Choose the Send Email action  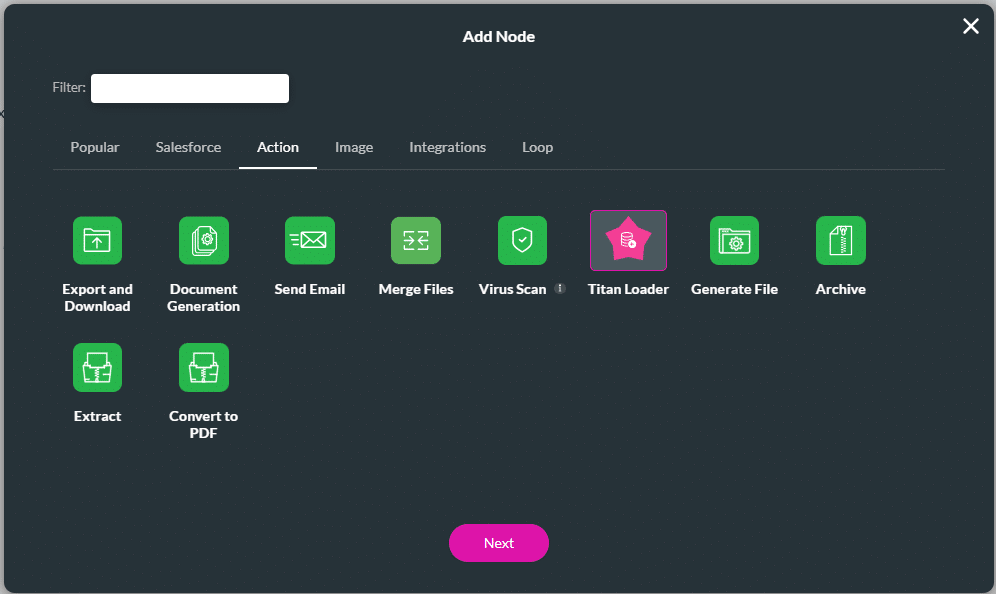(309, 240)
